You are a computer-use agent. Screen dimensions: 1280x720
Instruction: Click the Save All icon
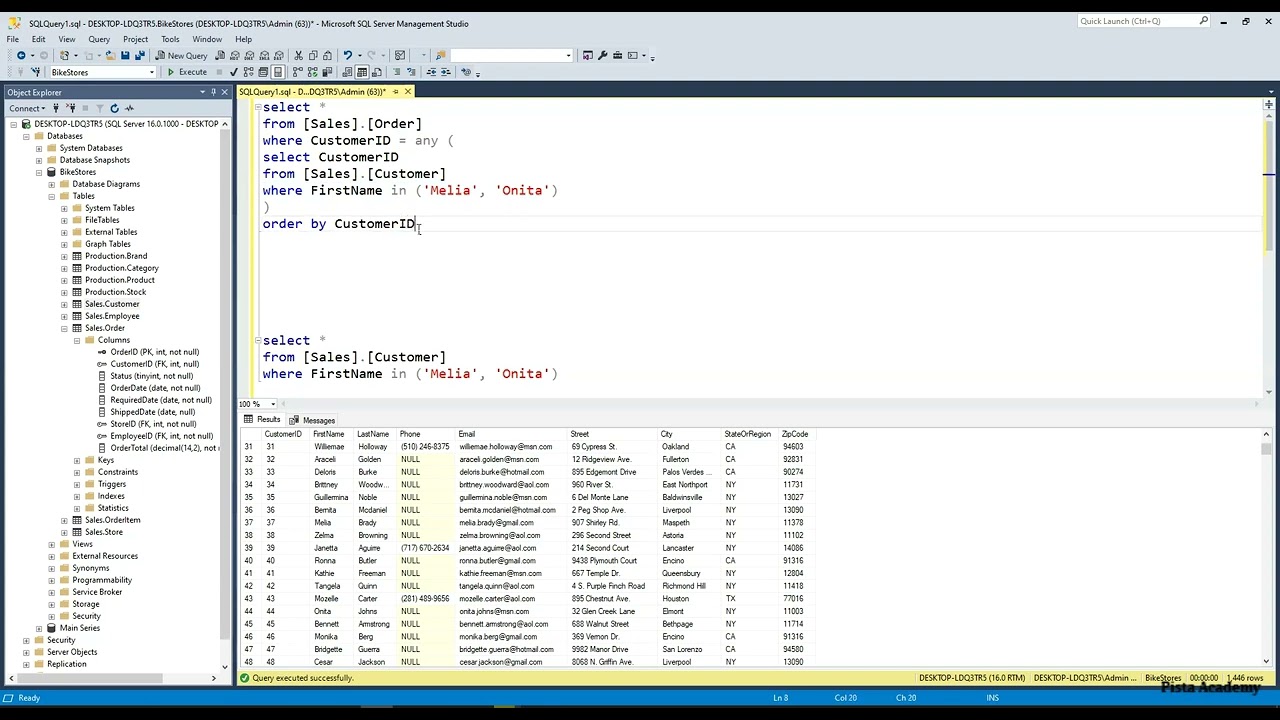(140, 56)
